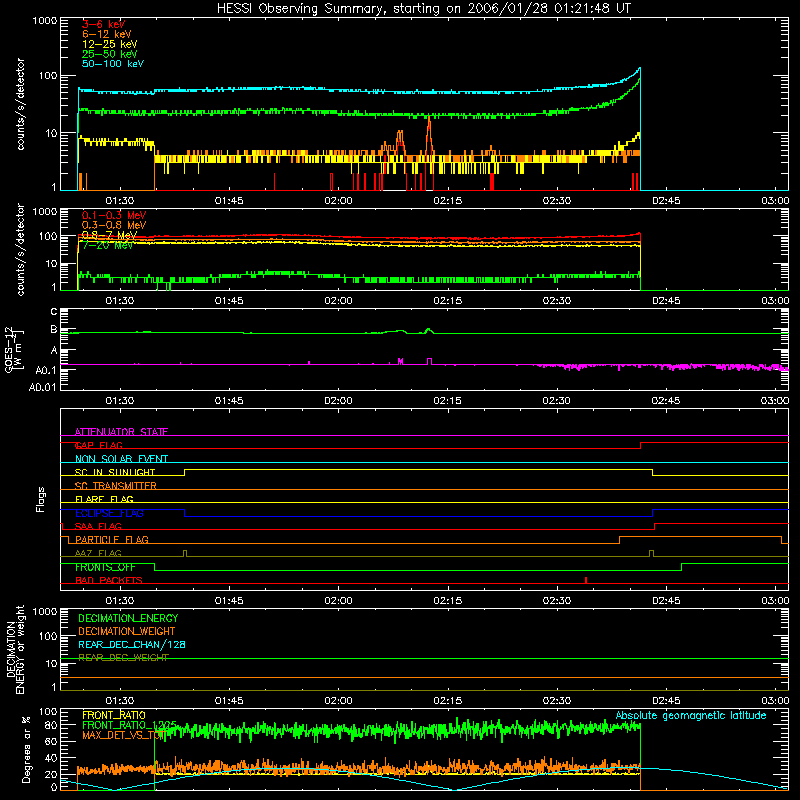The width and height of the screenshot is (800, 800).
Task: Click the HESSI Observing Summary title text
Action: (x=424, y=8)
